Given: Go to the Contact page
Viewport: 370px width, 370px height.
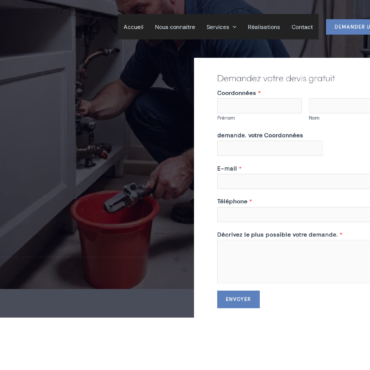Looking at the screenshot, I should tap(302, 27).
